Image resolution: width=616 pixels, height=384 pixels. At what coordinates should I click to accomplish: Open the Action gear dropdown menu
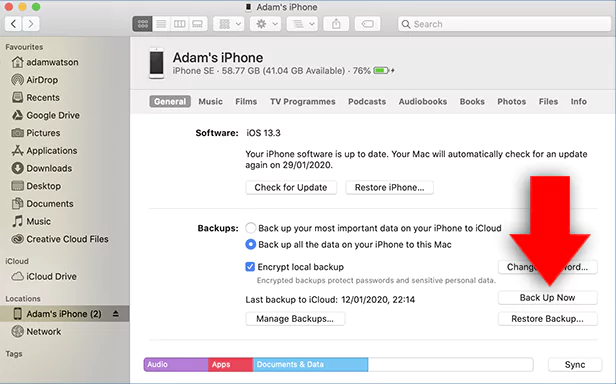tap(266, 24)
